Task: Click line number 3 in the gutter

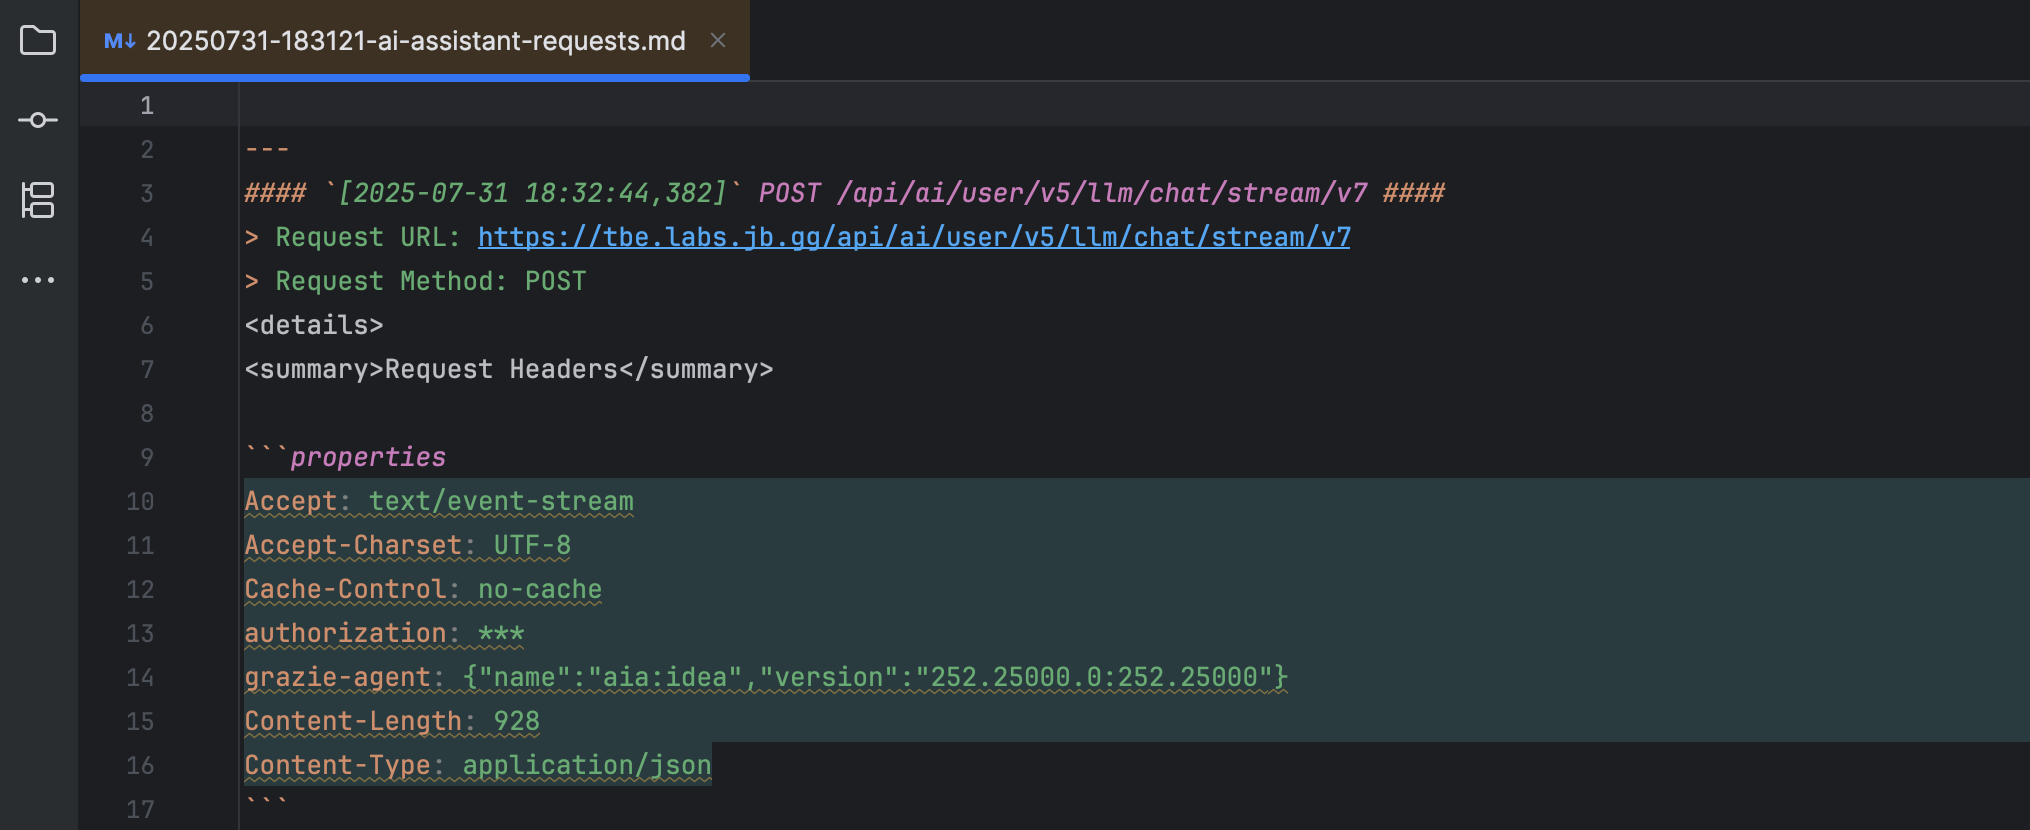Action: tap(146, 193)
